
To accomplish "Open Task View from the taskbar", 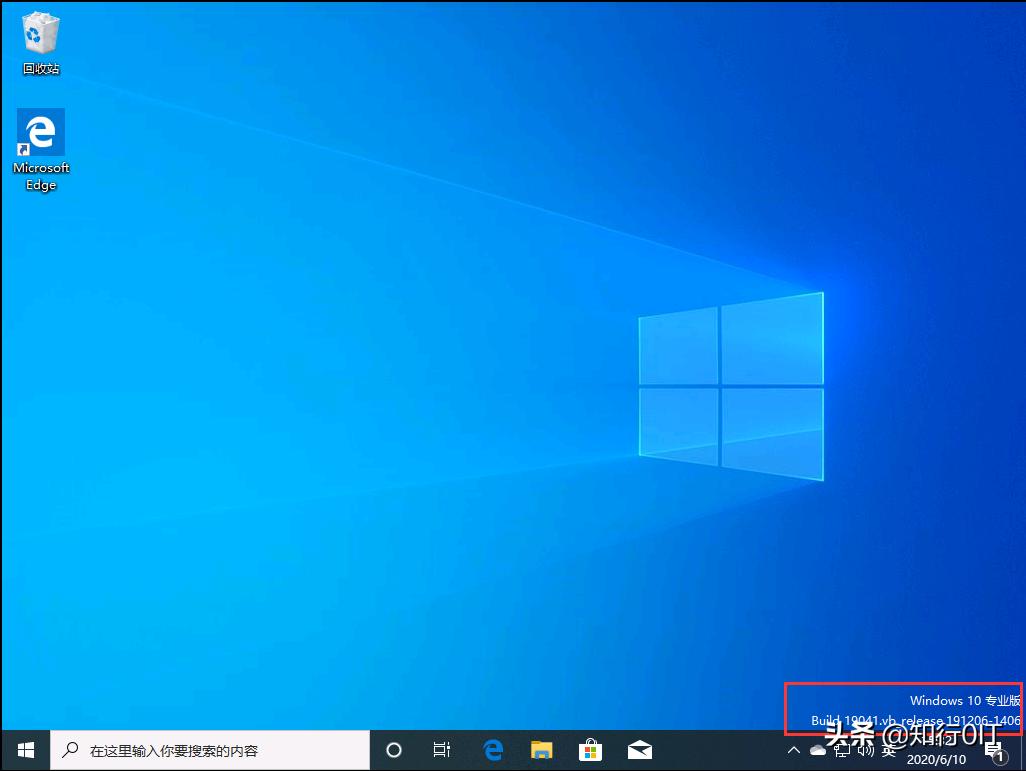I will [442, 750].
